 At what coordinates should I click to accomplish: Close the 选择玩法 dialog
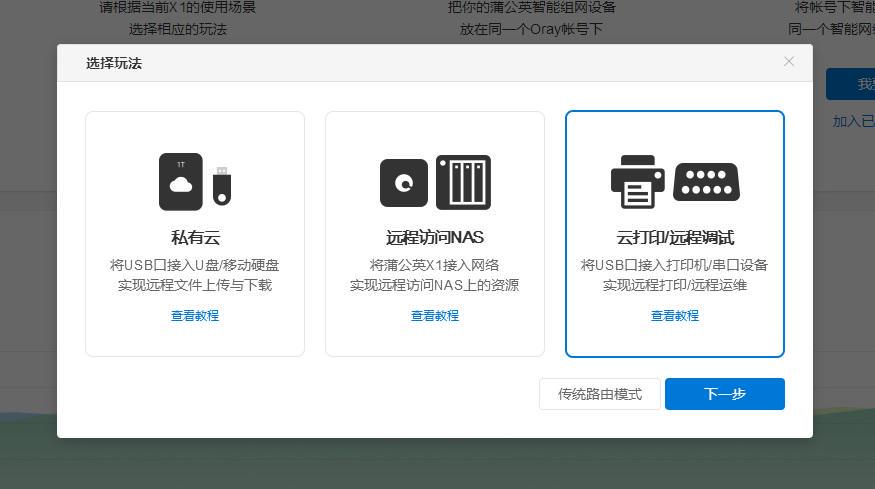(x=789, y=61)
